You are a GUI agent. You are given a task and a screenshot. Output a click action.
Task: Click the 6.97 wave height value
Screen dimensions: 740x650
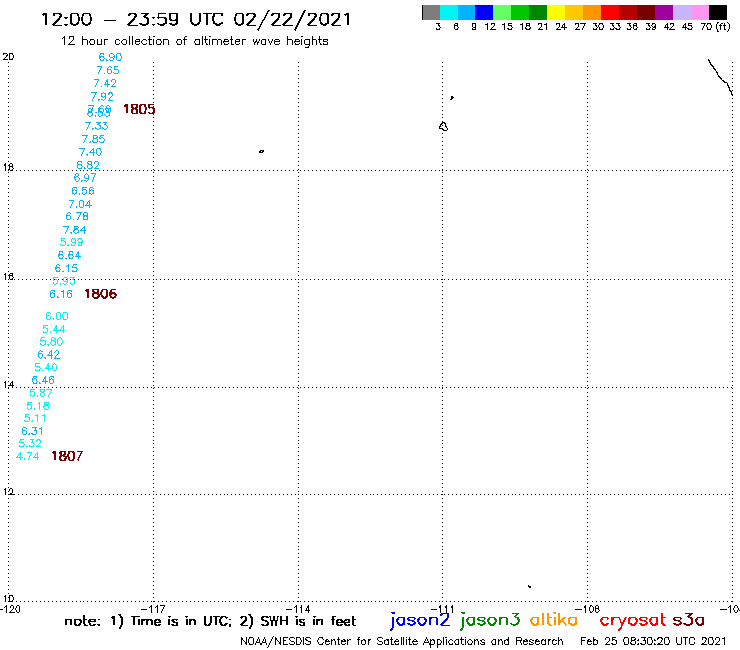(85, 178)
